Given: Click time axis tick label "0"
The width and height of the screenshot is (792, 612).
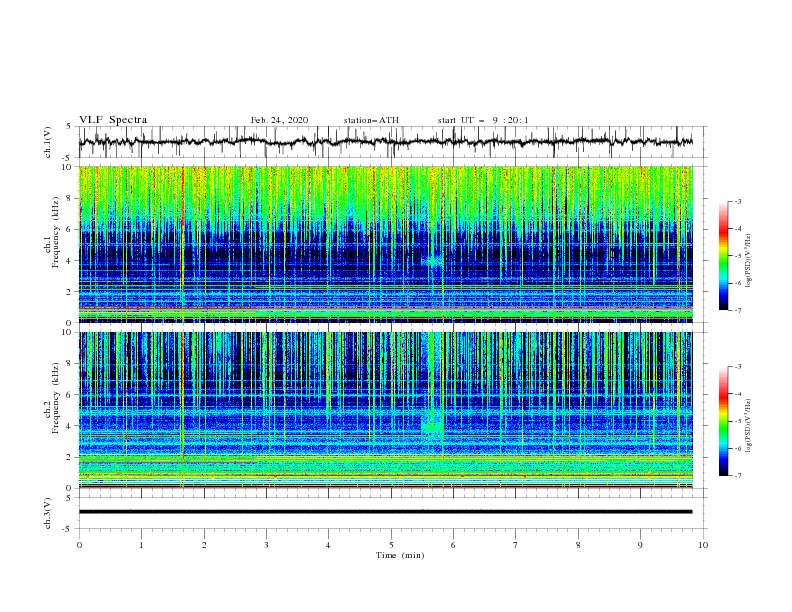Looking at the screenshot, I should tap(79, 545).
